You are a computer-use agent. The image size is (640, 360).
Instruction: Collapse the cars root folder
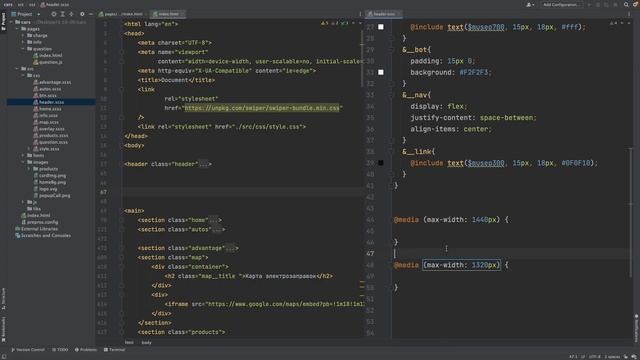coord(11,22)
